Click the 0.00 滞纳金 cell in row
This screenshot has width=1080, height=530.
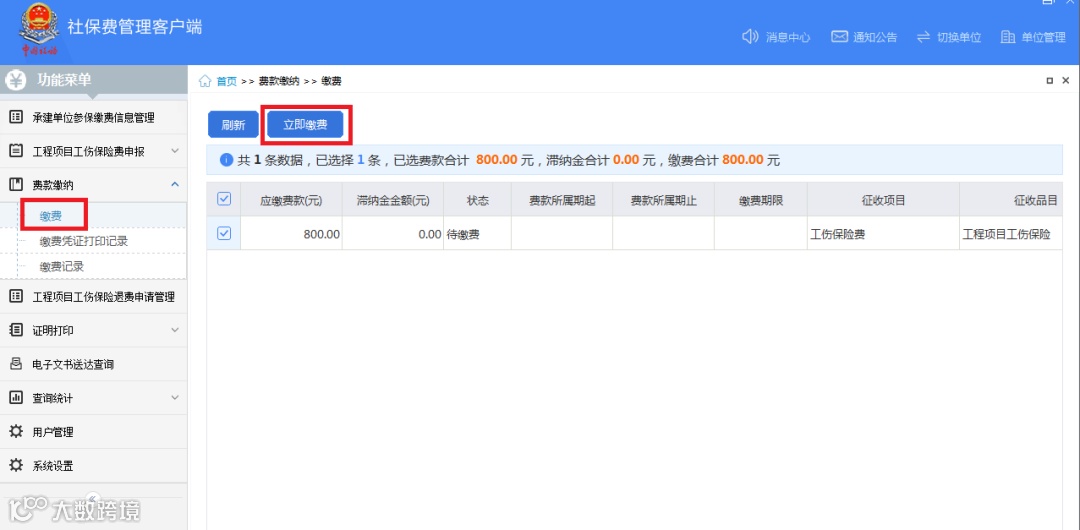point(393,234)
